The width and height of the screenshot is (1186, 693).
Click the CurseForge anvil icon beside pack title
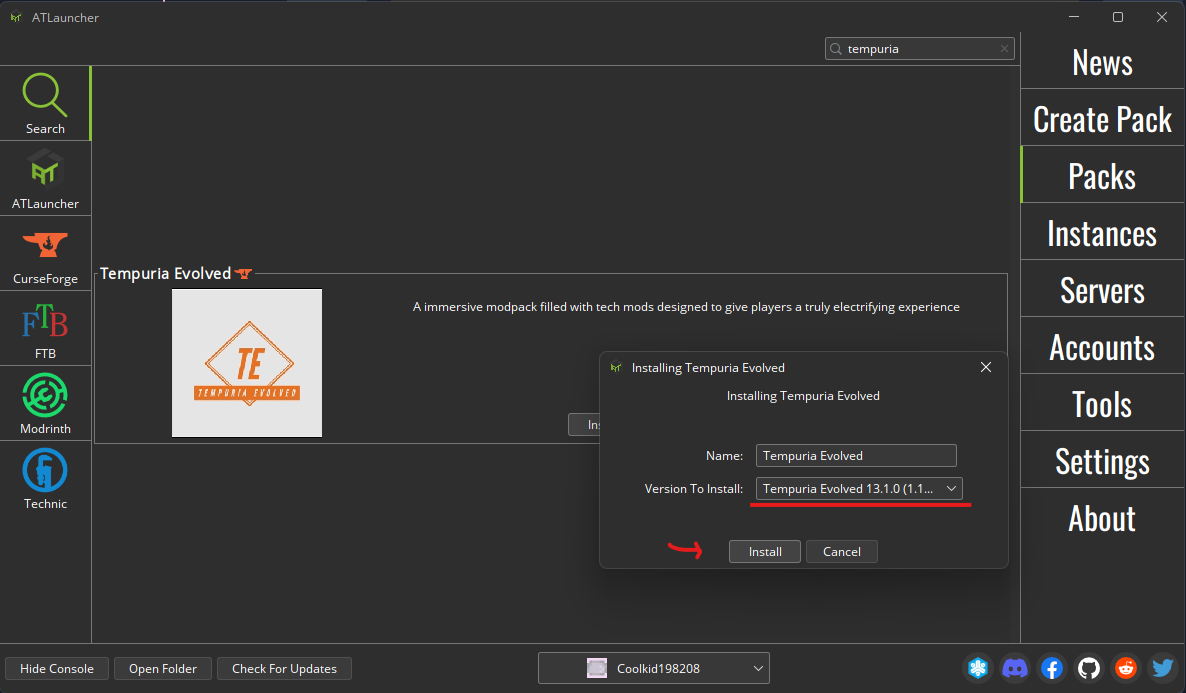click(244, 273)
